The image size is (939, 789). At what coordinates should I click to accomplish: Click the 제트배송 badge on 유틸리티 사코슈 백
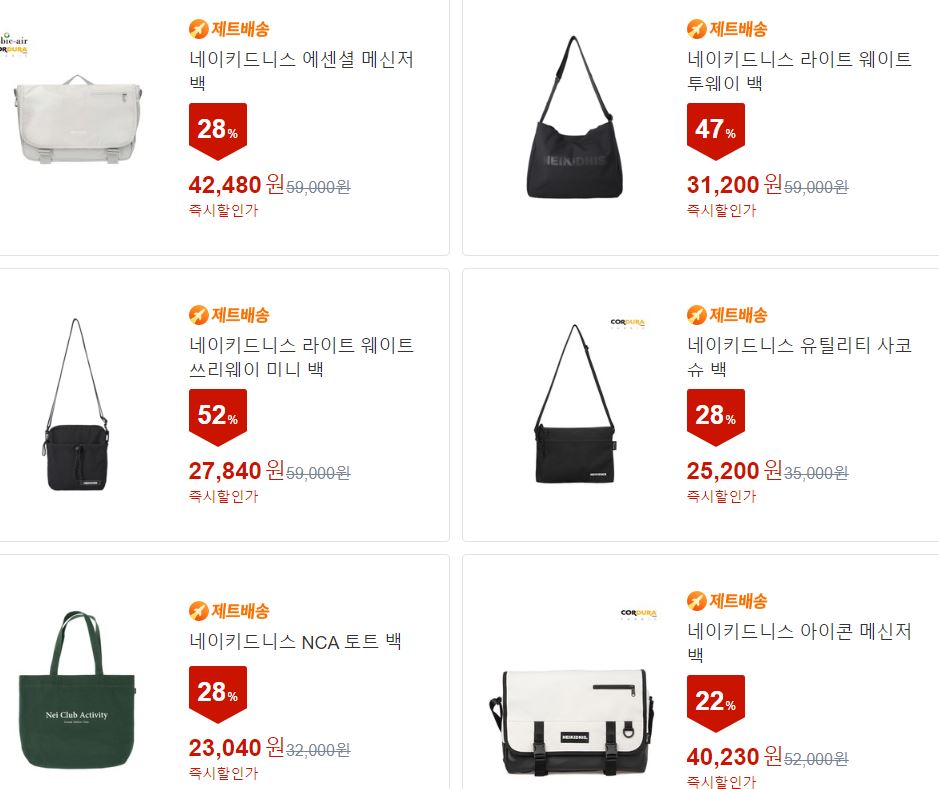(x=727, y=314)
